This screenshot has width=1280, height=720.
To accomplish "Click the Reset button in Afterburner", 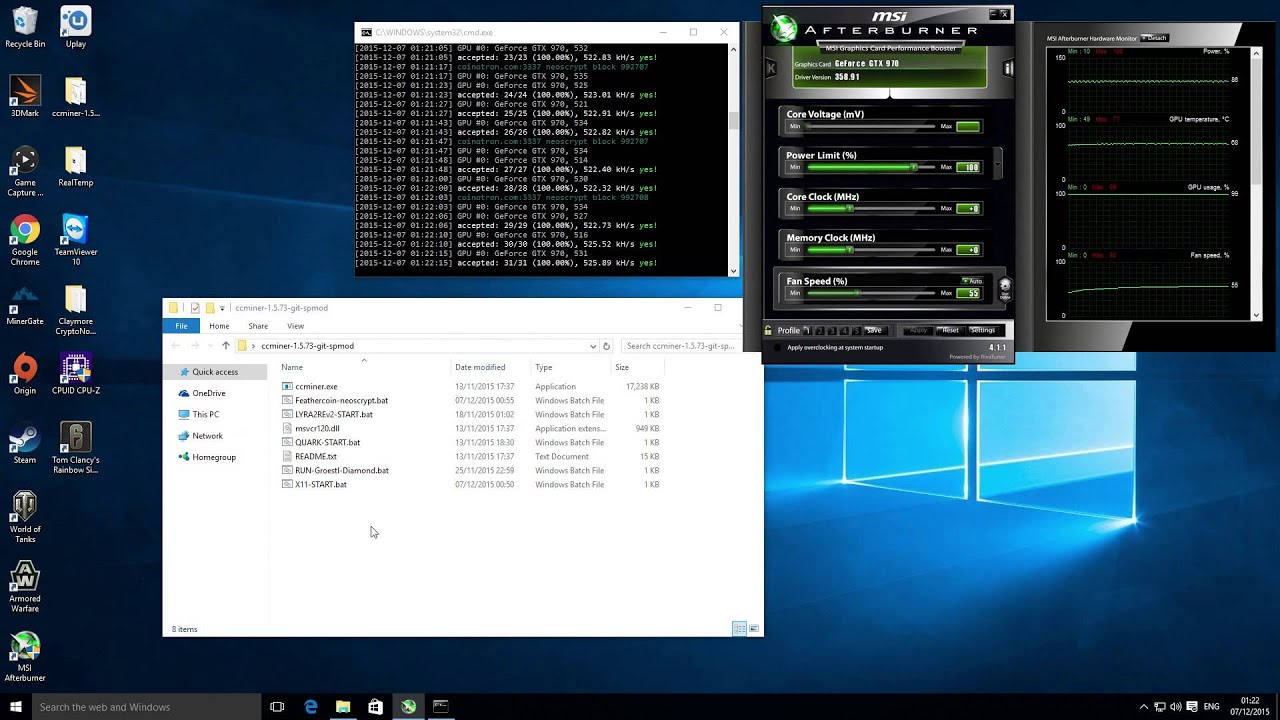I will pos(949,330).
